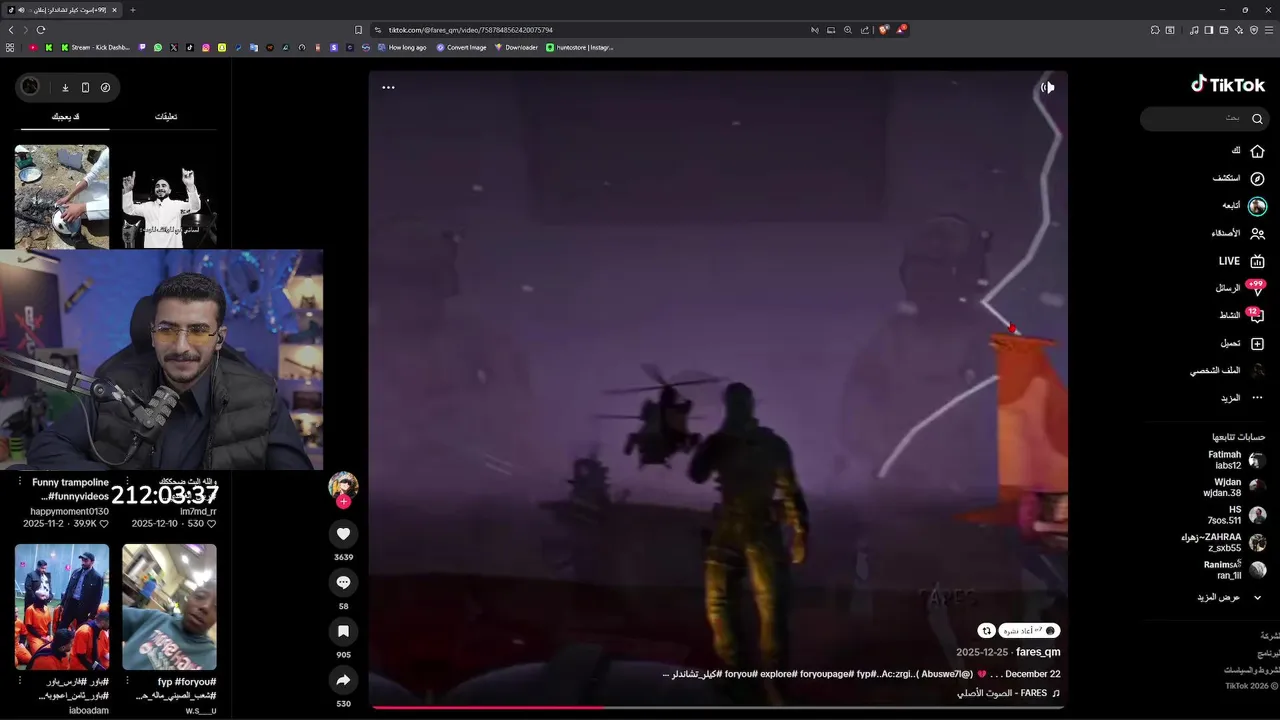The width and height of the screenshot is (1280, 720).
Task: Expand 'عرض المزيد' following accounts list
Action: (x=1229, y=597)
